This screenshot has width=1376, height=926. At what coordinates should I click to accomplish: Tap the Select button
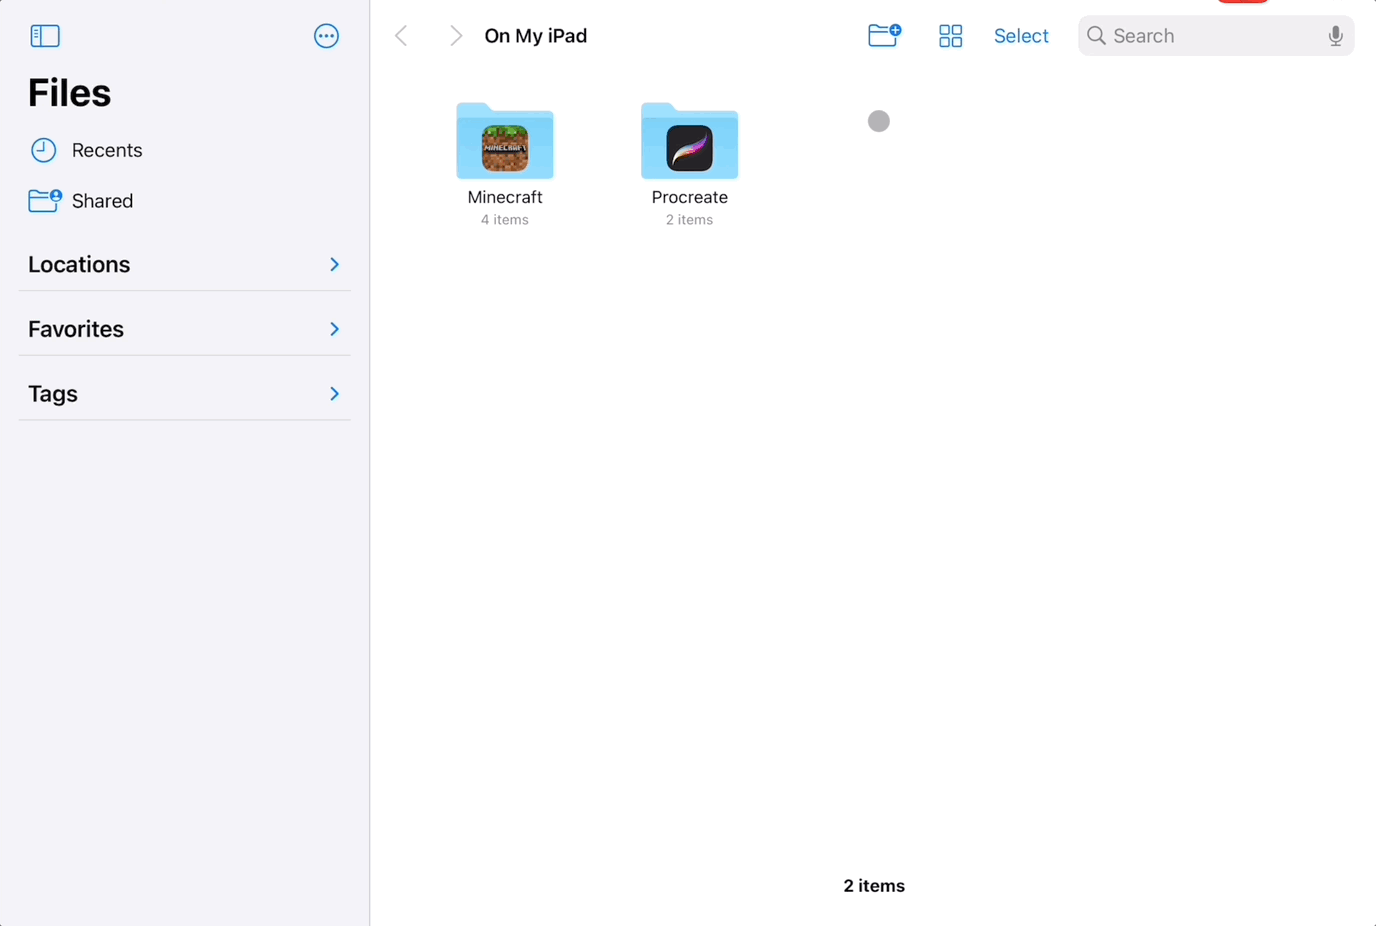tap(1021, 36)
